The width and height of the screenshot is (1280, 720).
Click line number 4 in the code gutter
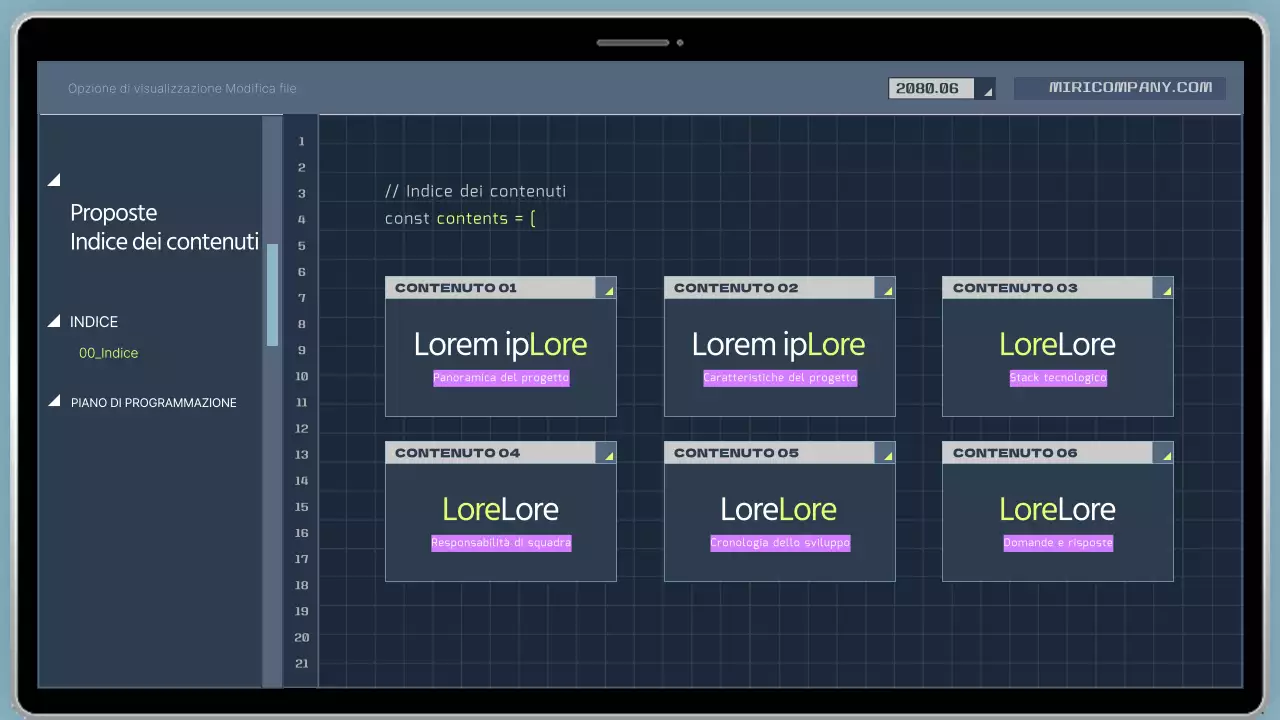pyautogui.click(x=301, y=219)
